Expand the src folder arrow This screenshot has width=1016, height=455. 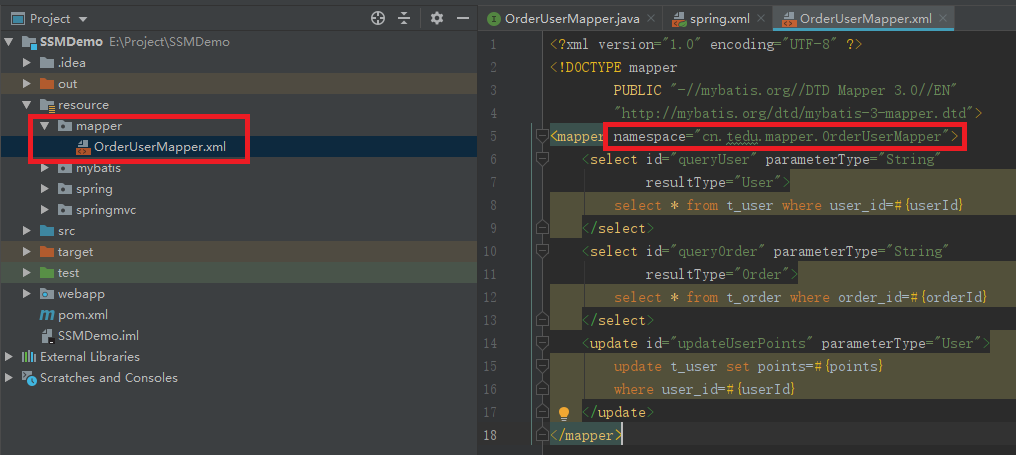[27, 231]
